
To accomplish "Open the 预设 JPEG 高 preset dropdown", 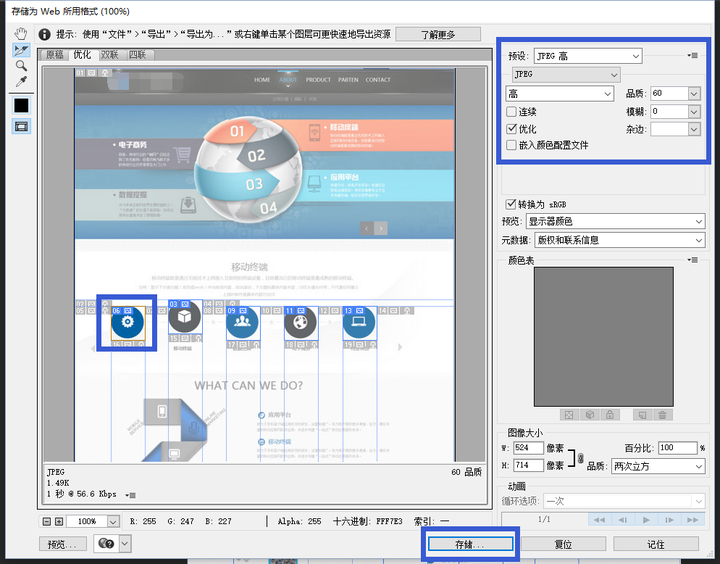I will pyautogui.click(x=588, y=56).
